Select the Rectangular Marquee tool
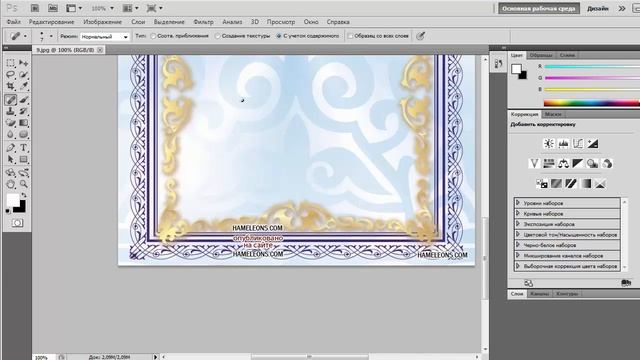This screenshot has width=640, height=360. [x=11, y=63]
